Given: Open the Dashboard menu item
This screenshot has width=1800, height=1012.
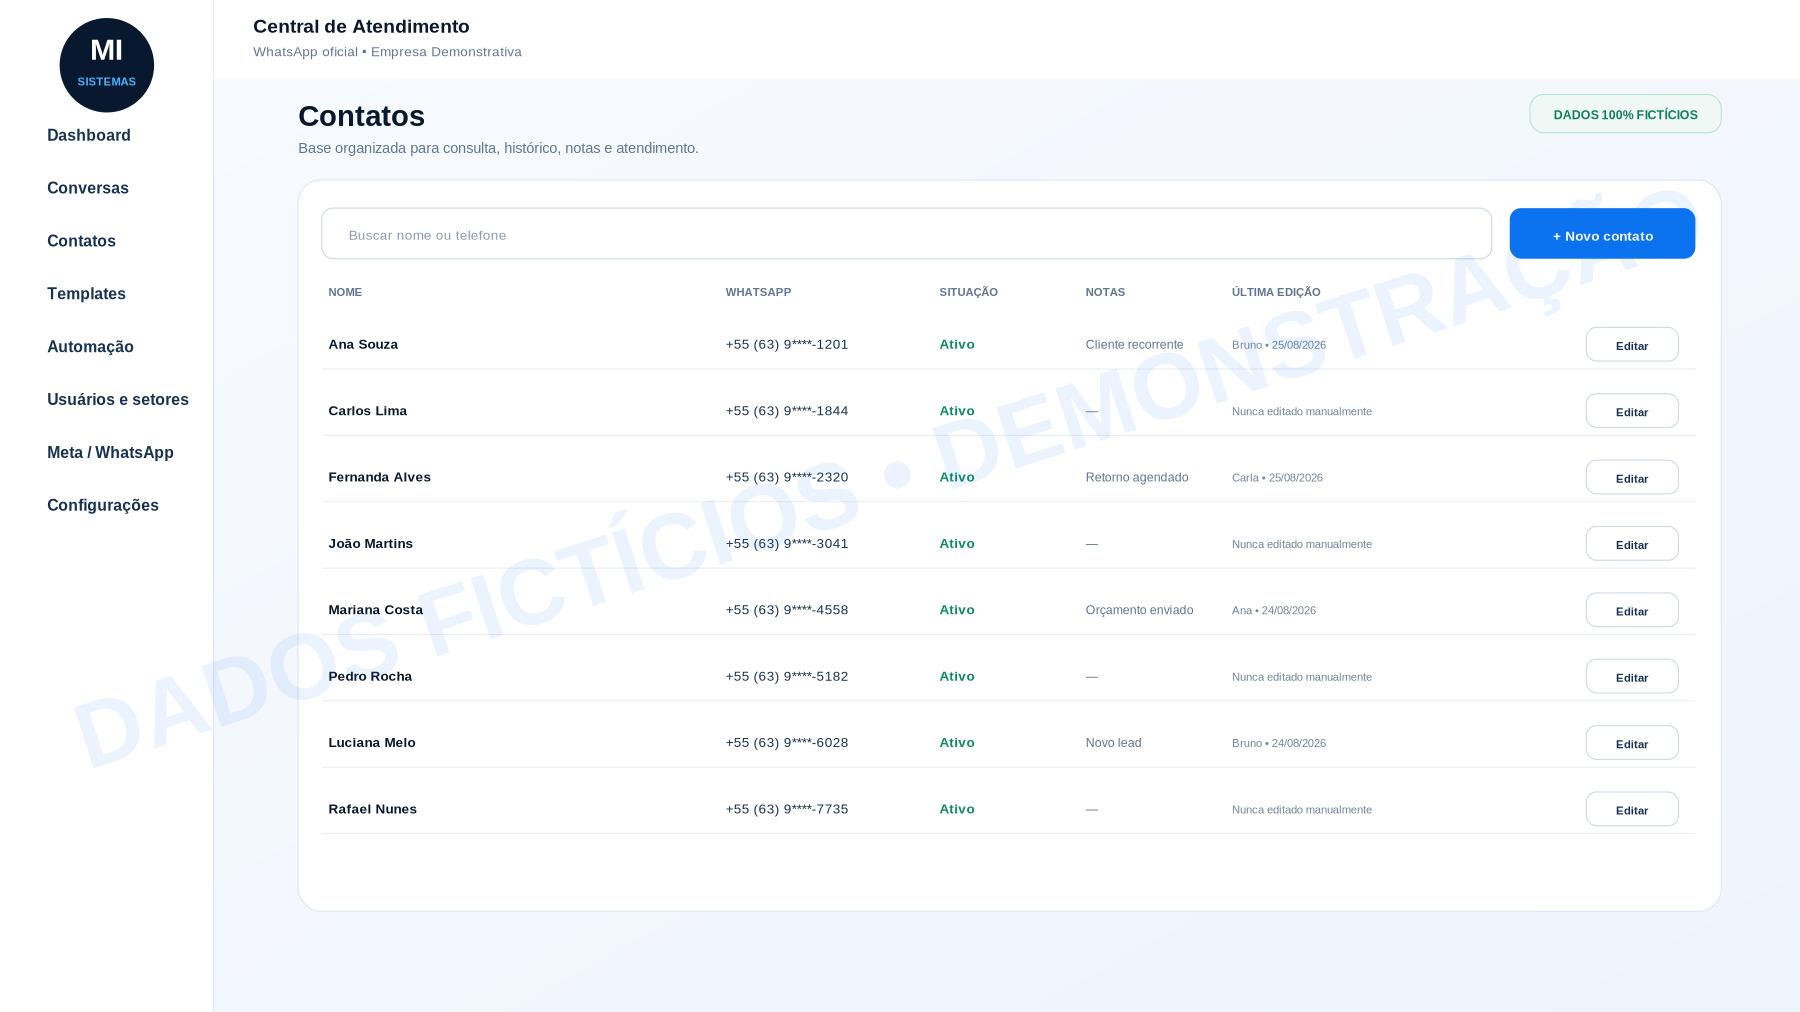Looking at the screenshot, I should [x=89, y=135].
